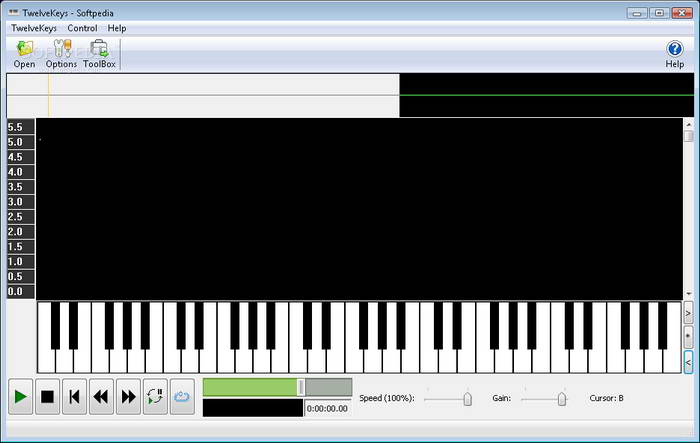This screenshot has width=700, height=443.
Task: Click the 4.0 scale label
Action: pos(21,172)
